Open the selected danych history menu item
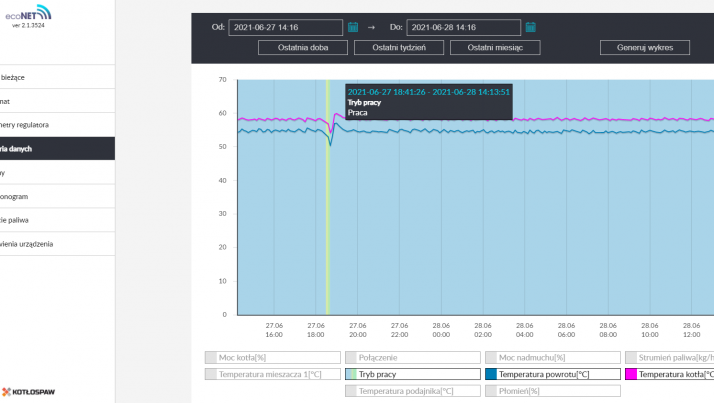 [x=57, y=148]
